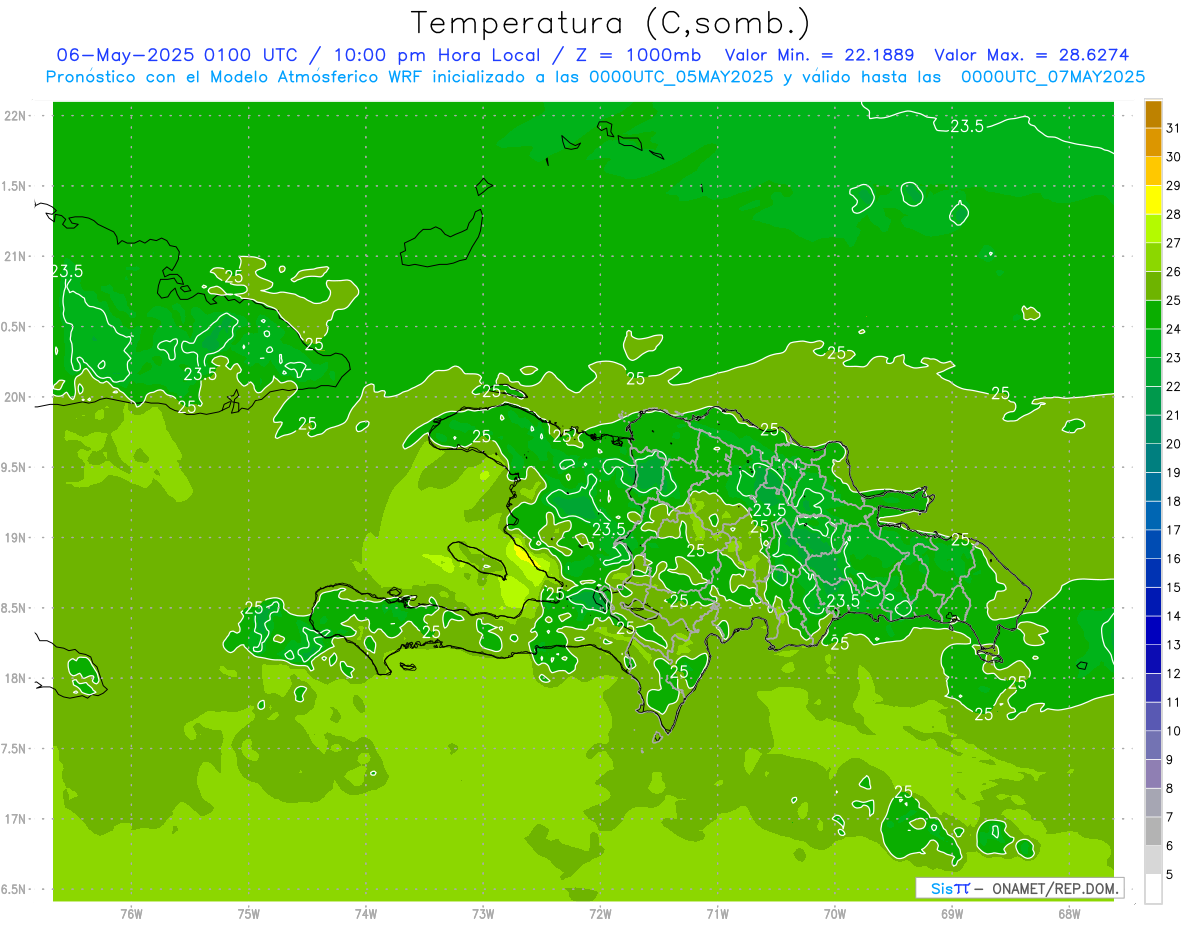1200x927 pixels.
Task: Click the "70W" longitude axis label
Action: 835,913
